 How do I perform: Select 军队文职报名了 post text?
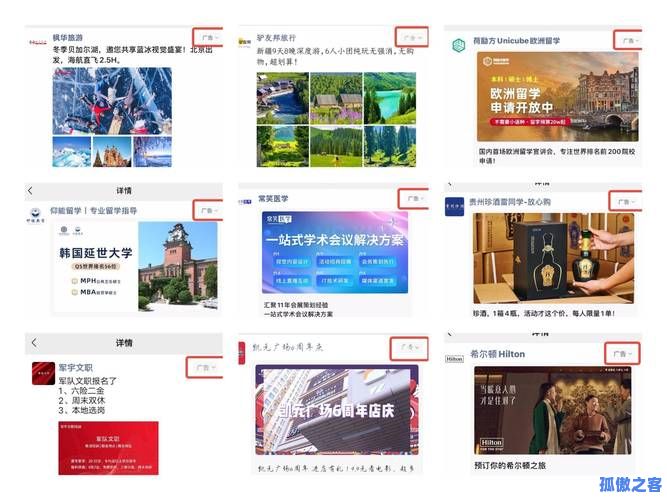pyautogui.click(x=88, y=395)
